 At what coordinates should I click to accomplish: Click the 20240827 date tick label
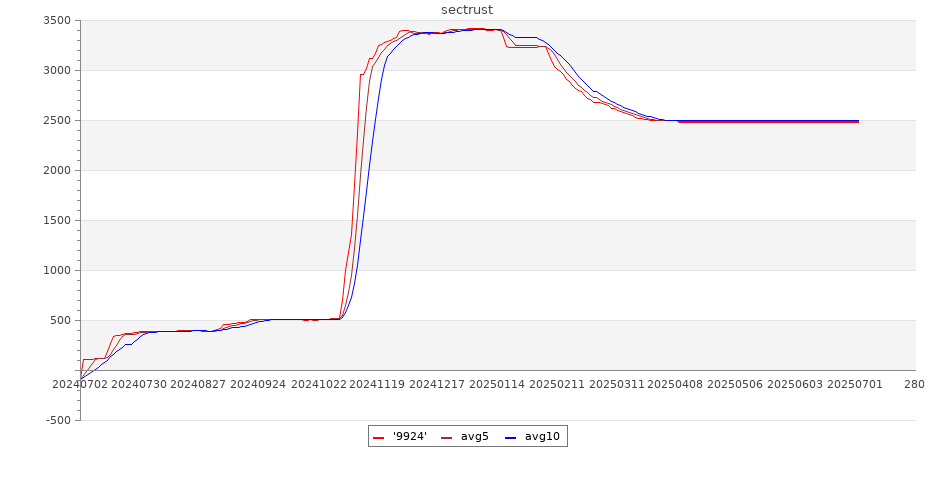(199, 384)
